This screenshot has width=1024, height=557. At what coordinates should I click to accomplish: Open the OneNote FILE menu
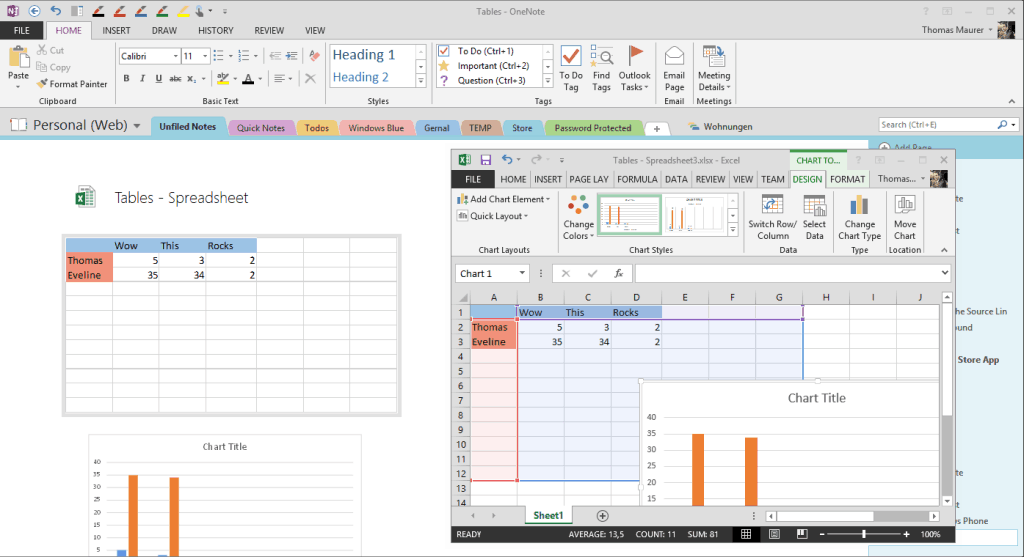point(22,31)
